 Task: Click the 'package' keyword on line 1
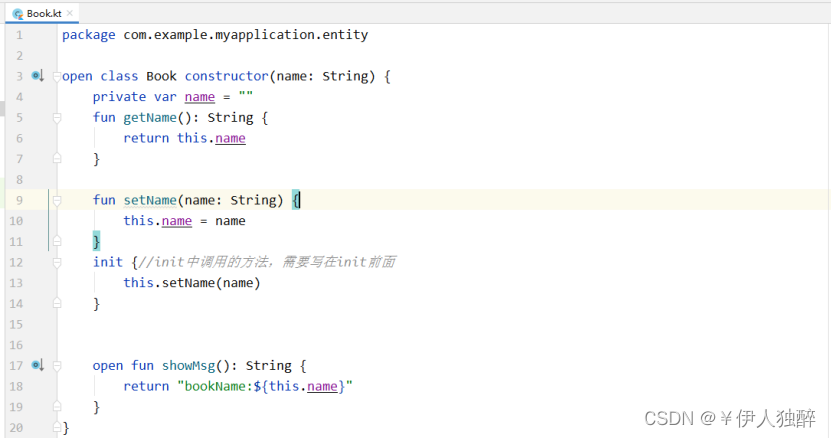pyautogui.click(x=89, y=36)
